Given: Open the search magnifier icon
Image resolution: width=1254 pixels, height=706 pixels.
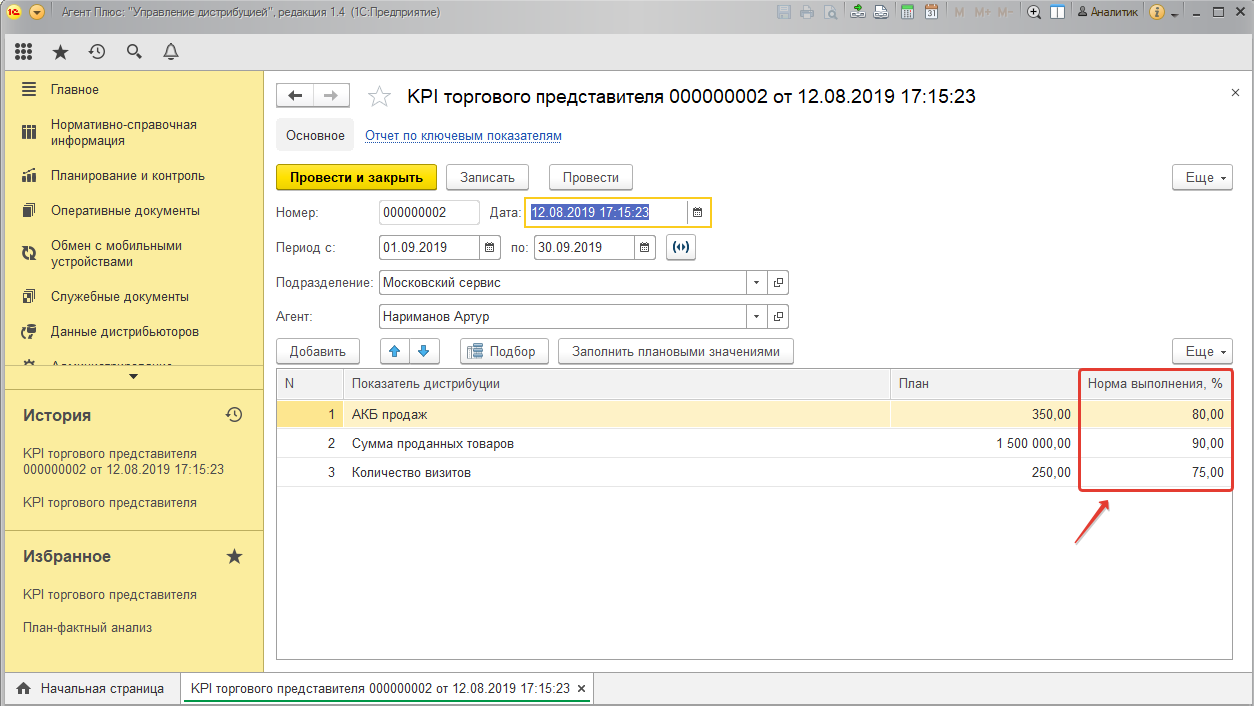Looking at the screenshot, I should point(134,52).
